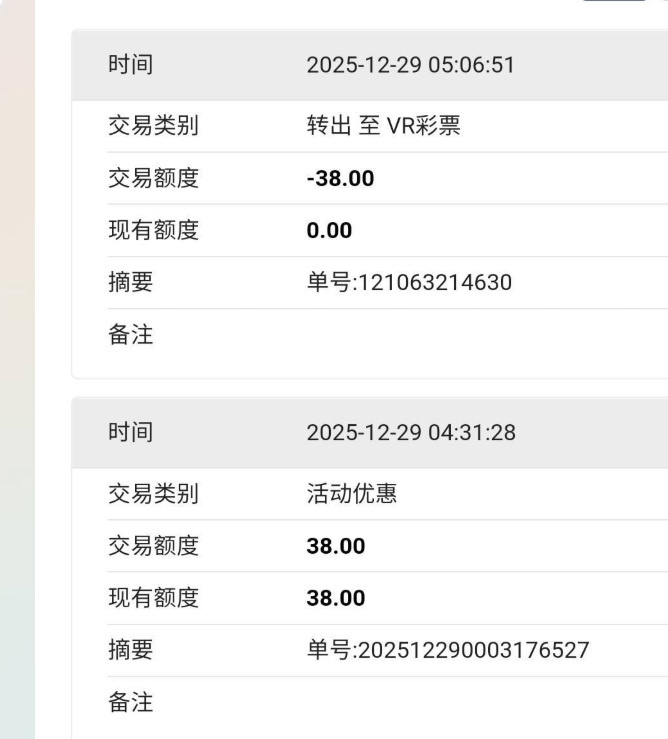Click the 备注 label in the VR彩票 record

pos(130,335)
